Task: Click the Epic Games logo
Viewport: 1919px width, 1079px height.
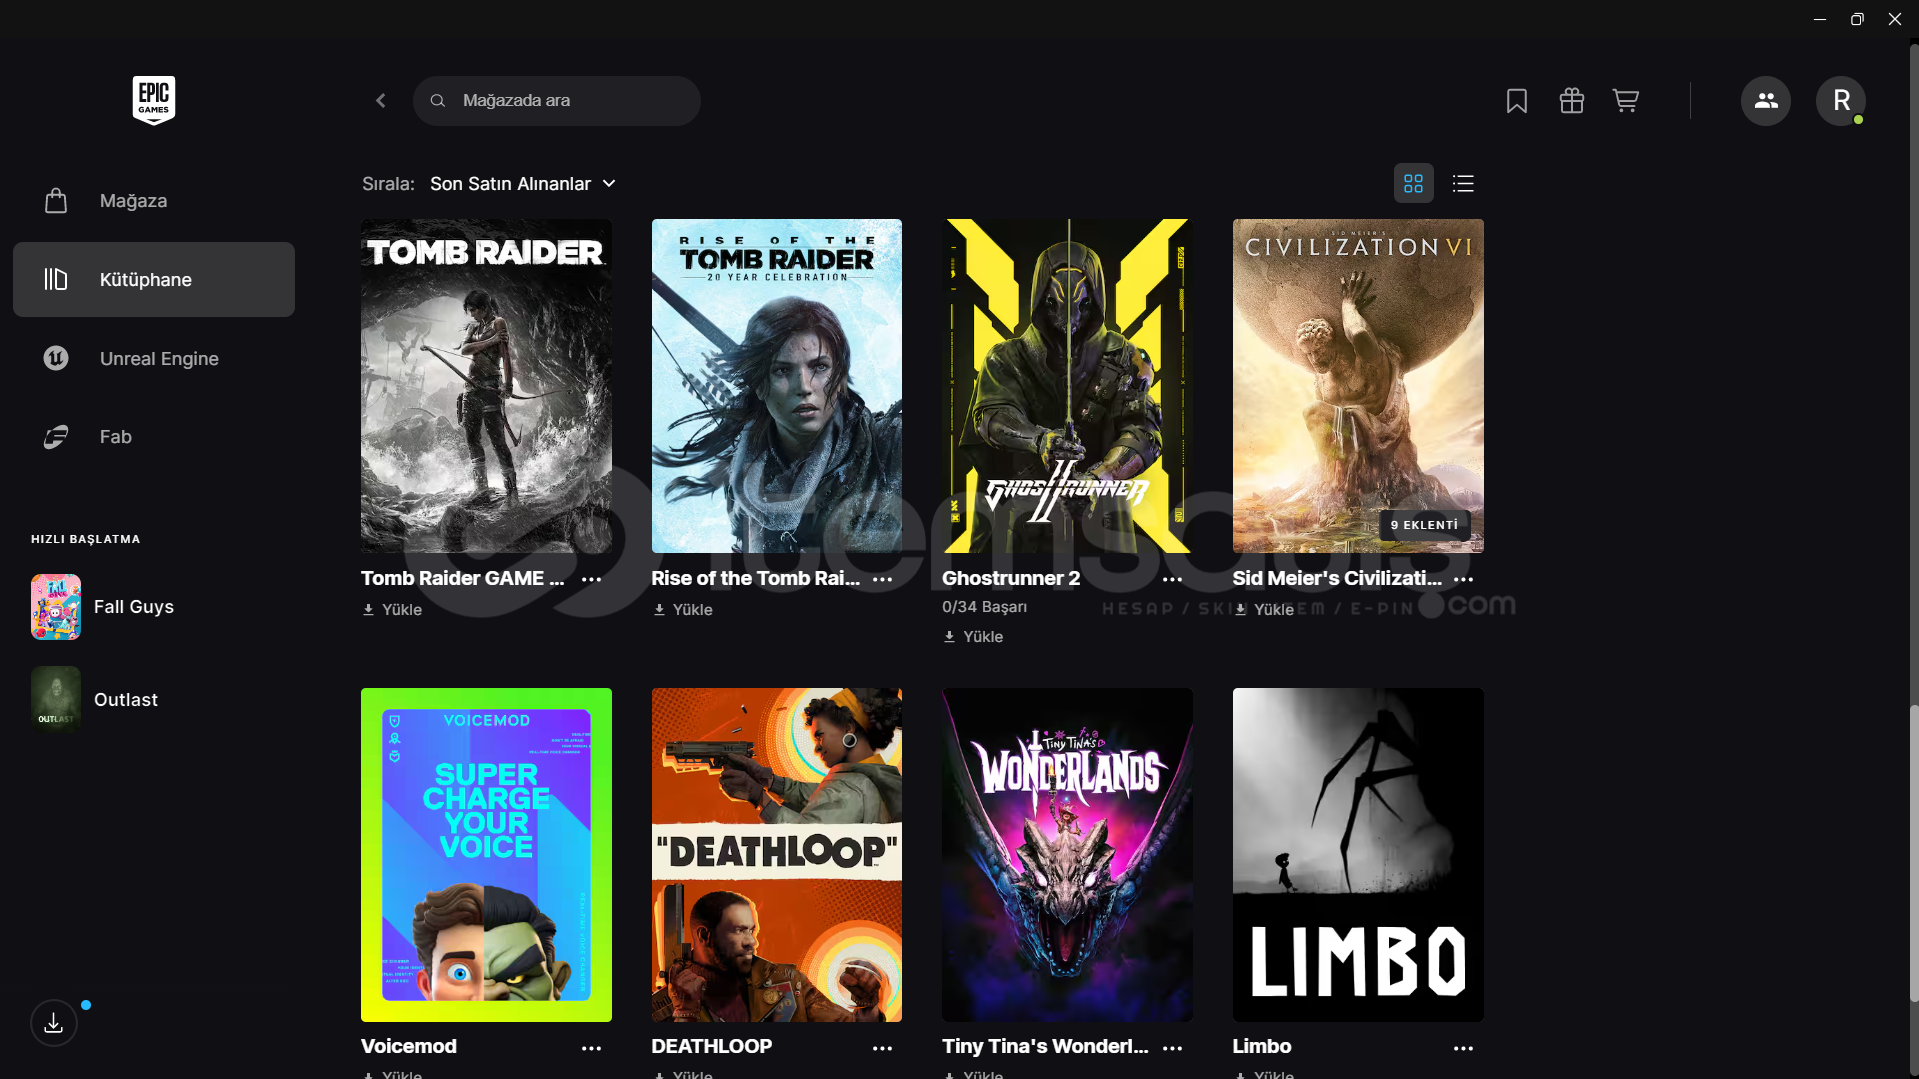Action: click(x=154, y=100)
